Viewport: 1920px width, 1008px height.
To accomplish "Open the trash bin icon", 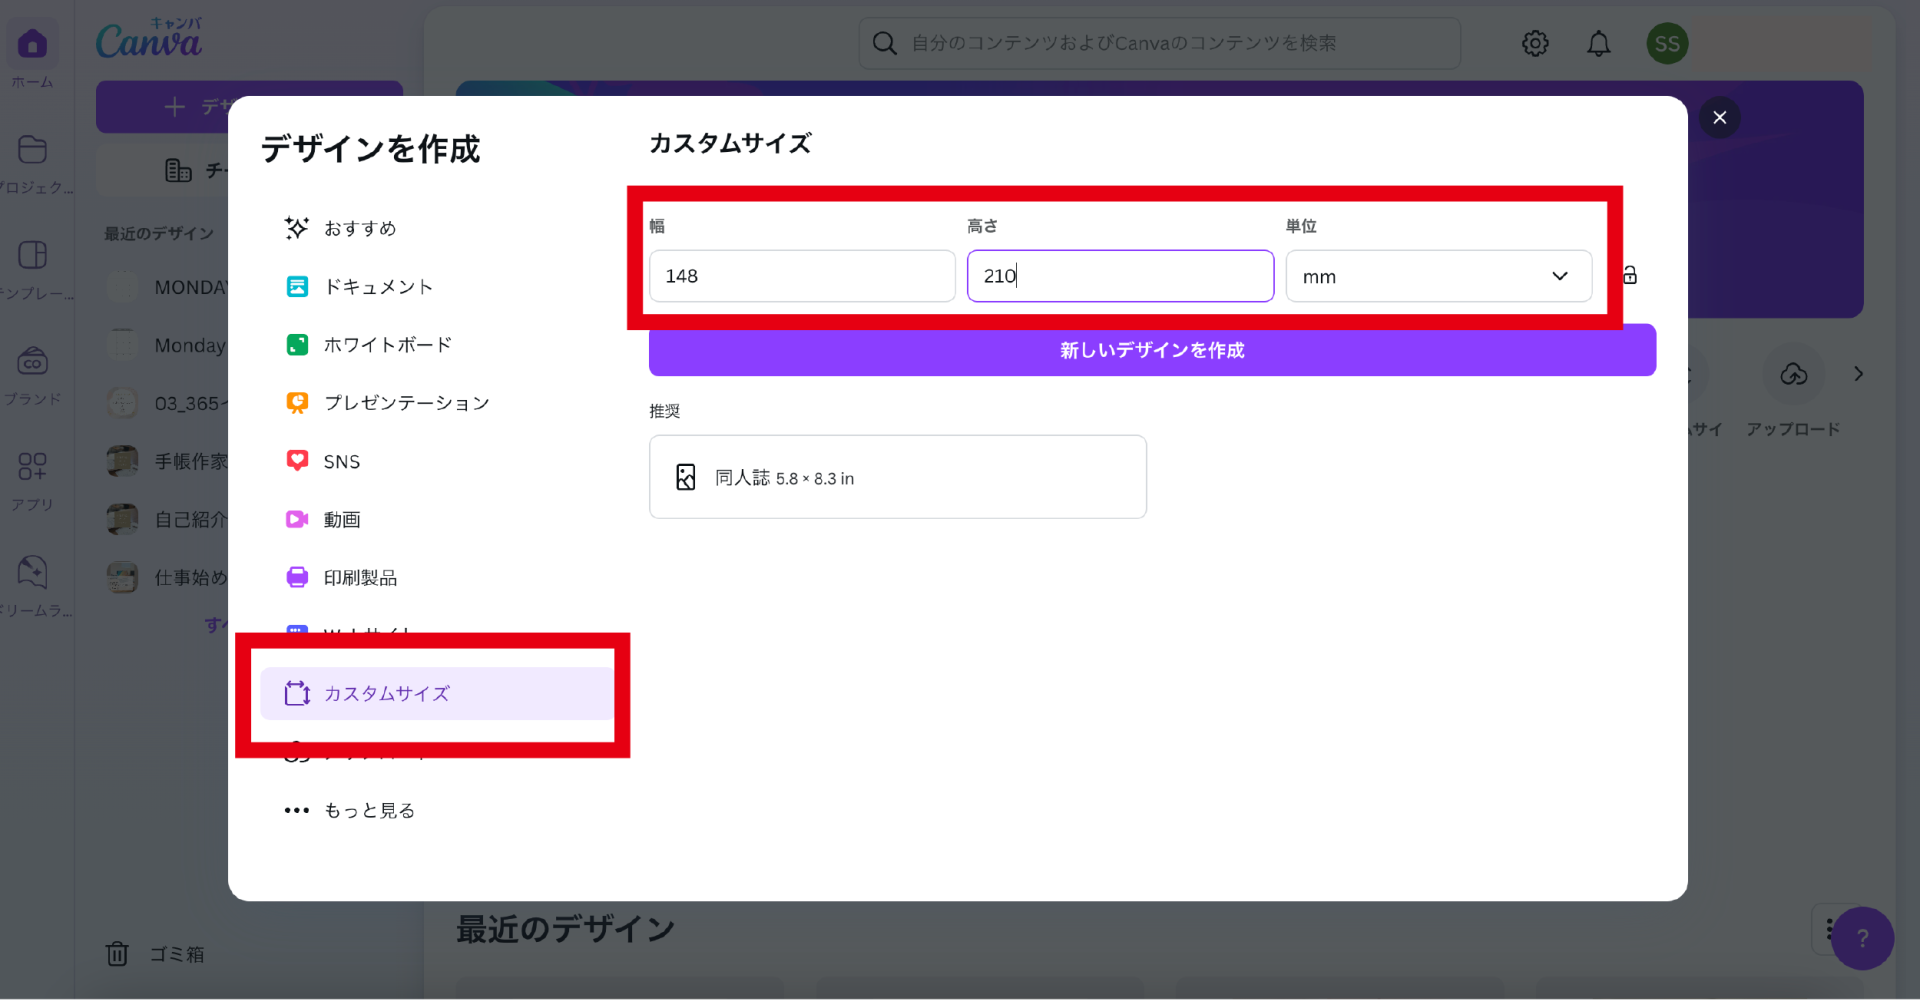I will tap(117, 954).
